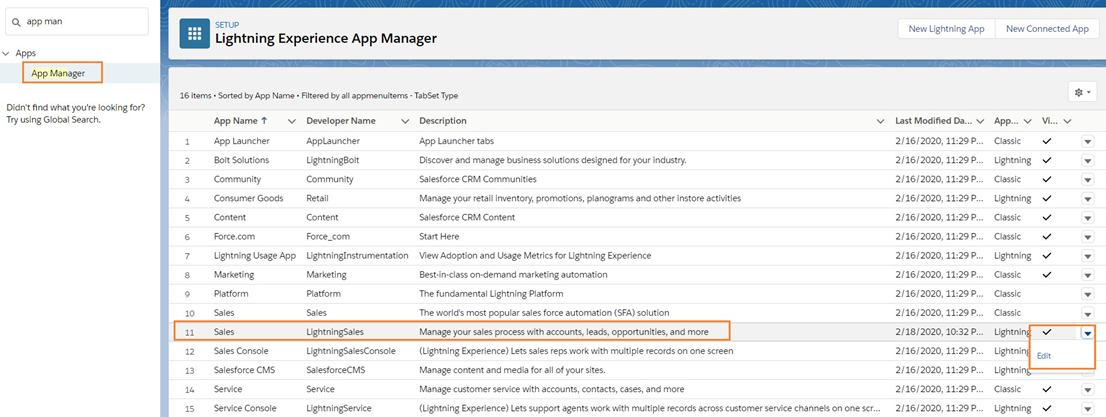Open row actions for Classic Sales app
Viewport: 1106px width, 417px height.
[x=1088, y=313]
